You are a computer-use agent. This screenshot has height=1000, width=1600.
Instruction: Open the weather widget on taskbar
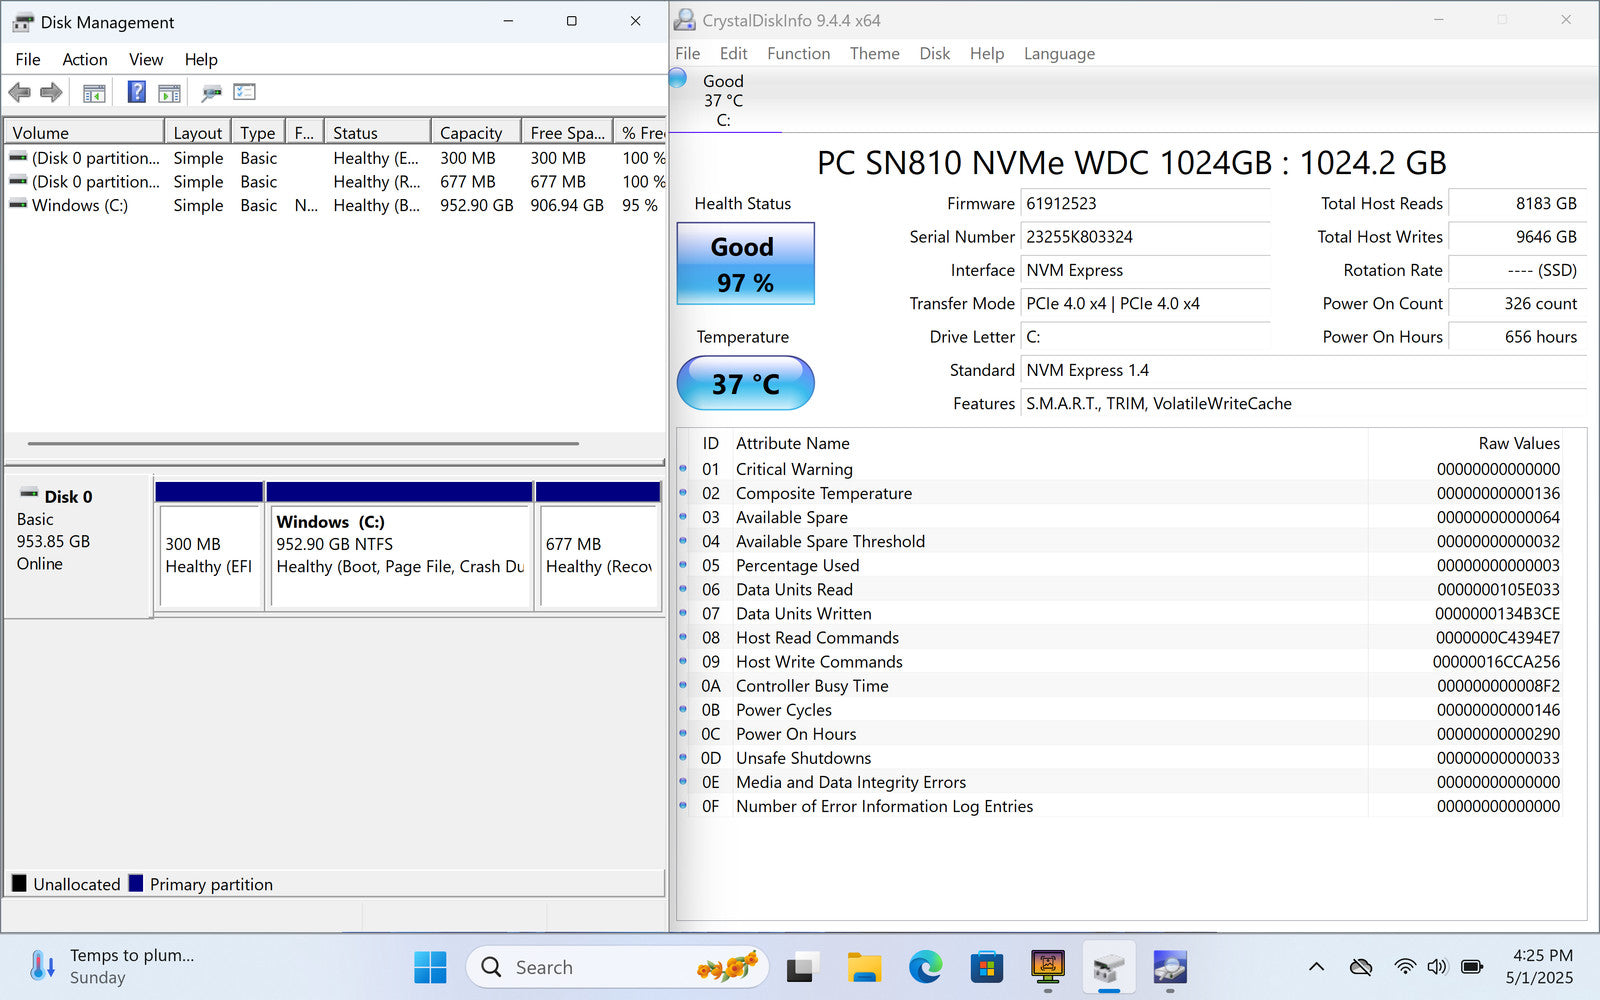pyautogui.click(x=110, y=967)
